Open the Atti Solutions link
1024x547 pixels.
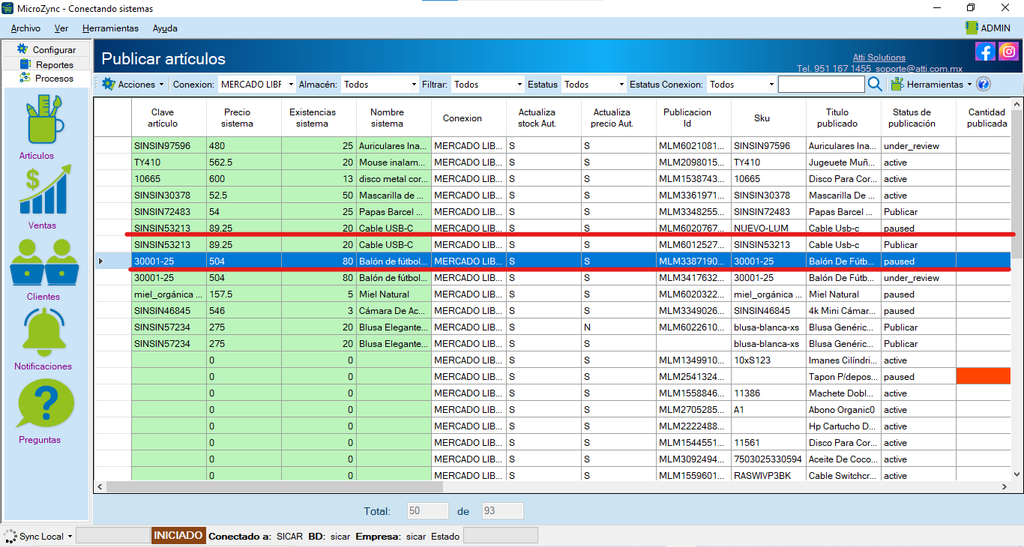[879, 57]
